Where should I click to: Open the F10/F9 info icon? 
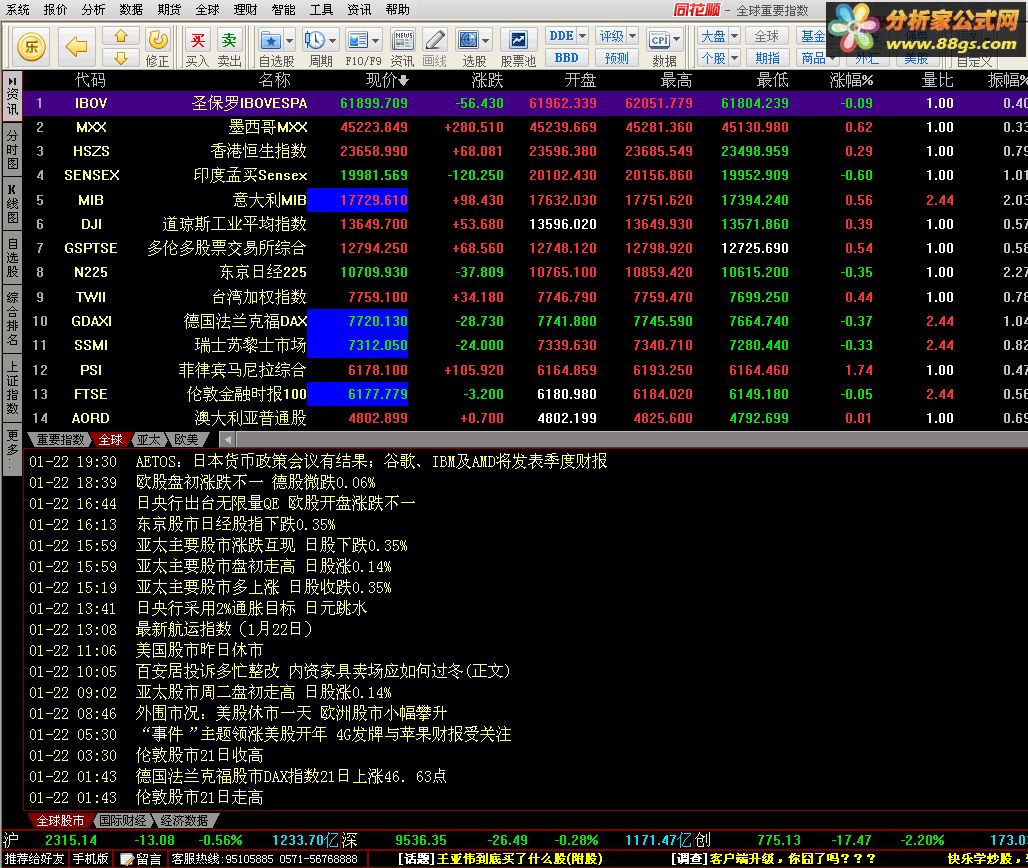pos(358,41)
